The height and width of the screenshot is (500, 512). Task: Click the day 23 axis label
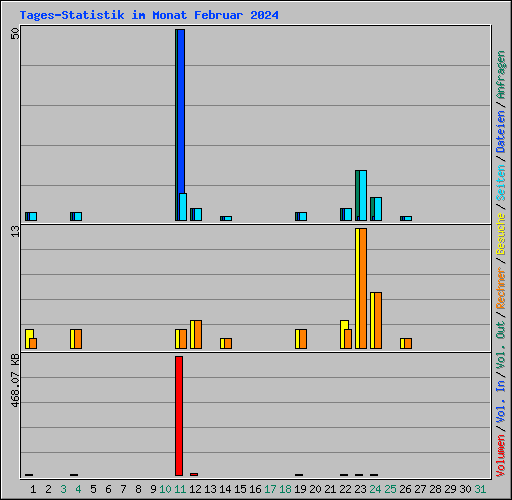(360, 489)
